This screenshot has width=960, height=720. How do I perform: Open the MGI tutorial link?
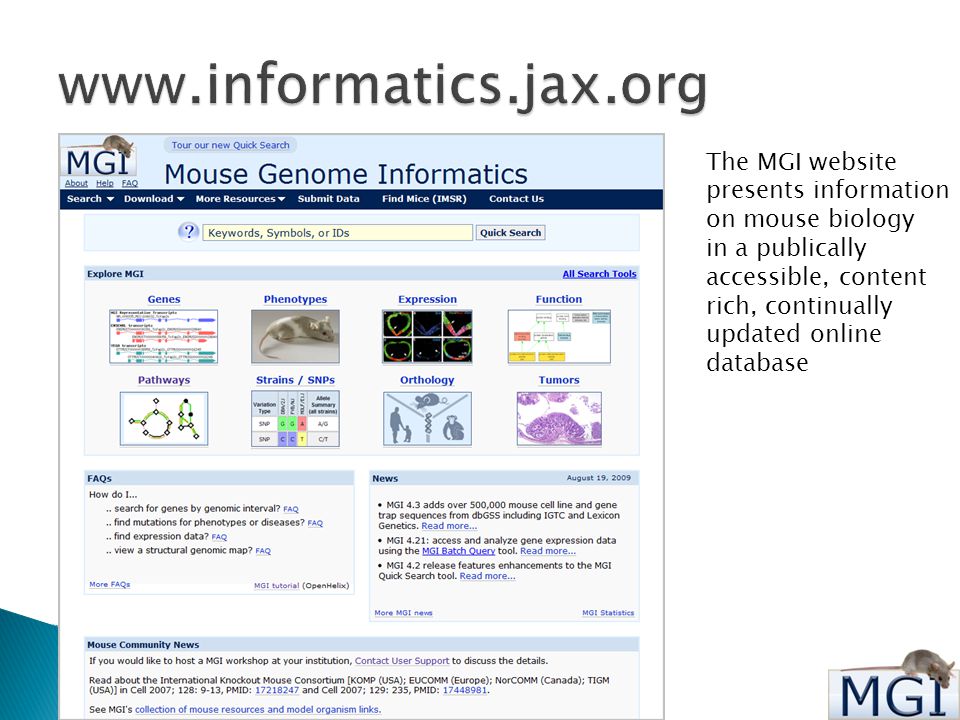point(277,586)
